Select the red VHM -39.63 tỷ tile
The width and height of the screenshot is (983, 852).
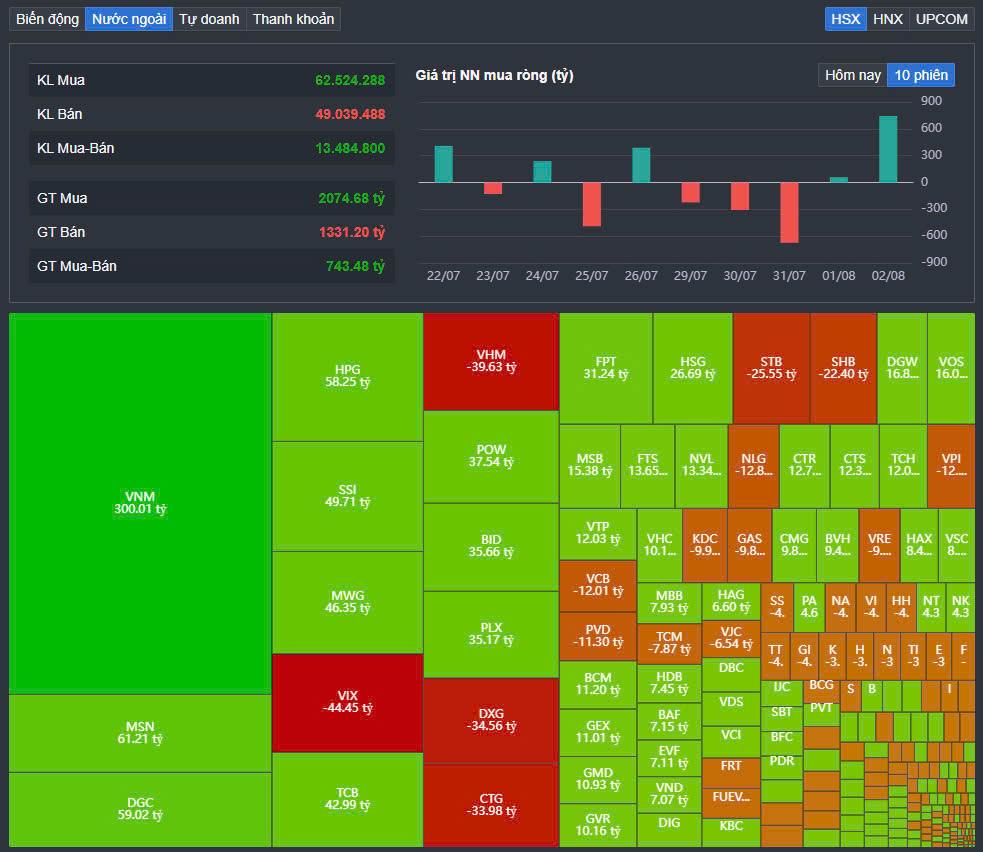point(491,362)
